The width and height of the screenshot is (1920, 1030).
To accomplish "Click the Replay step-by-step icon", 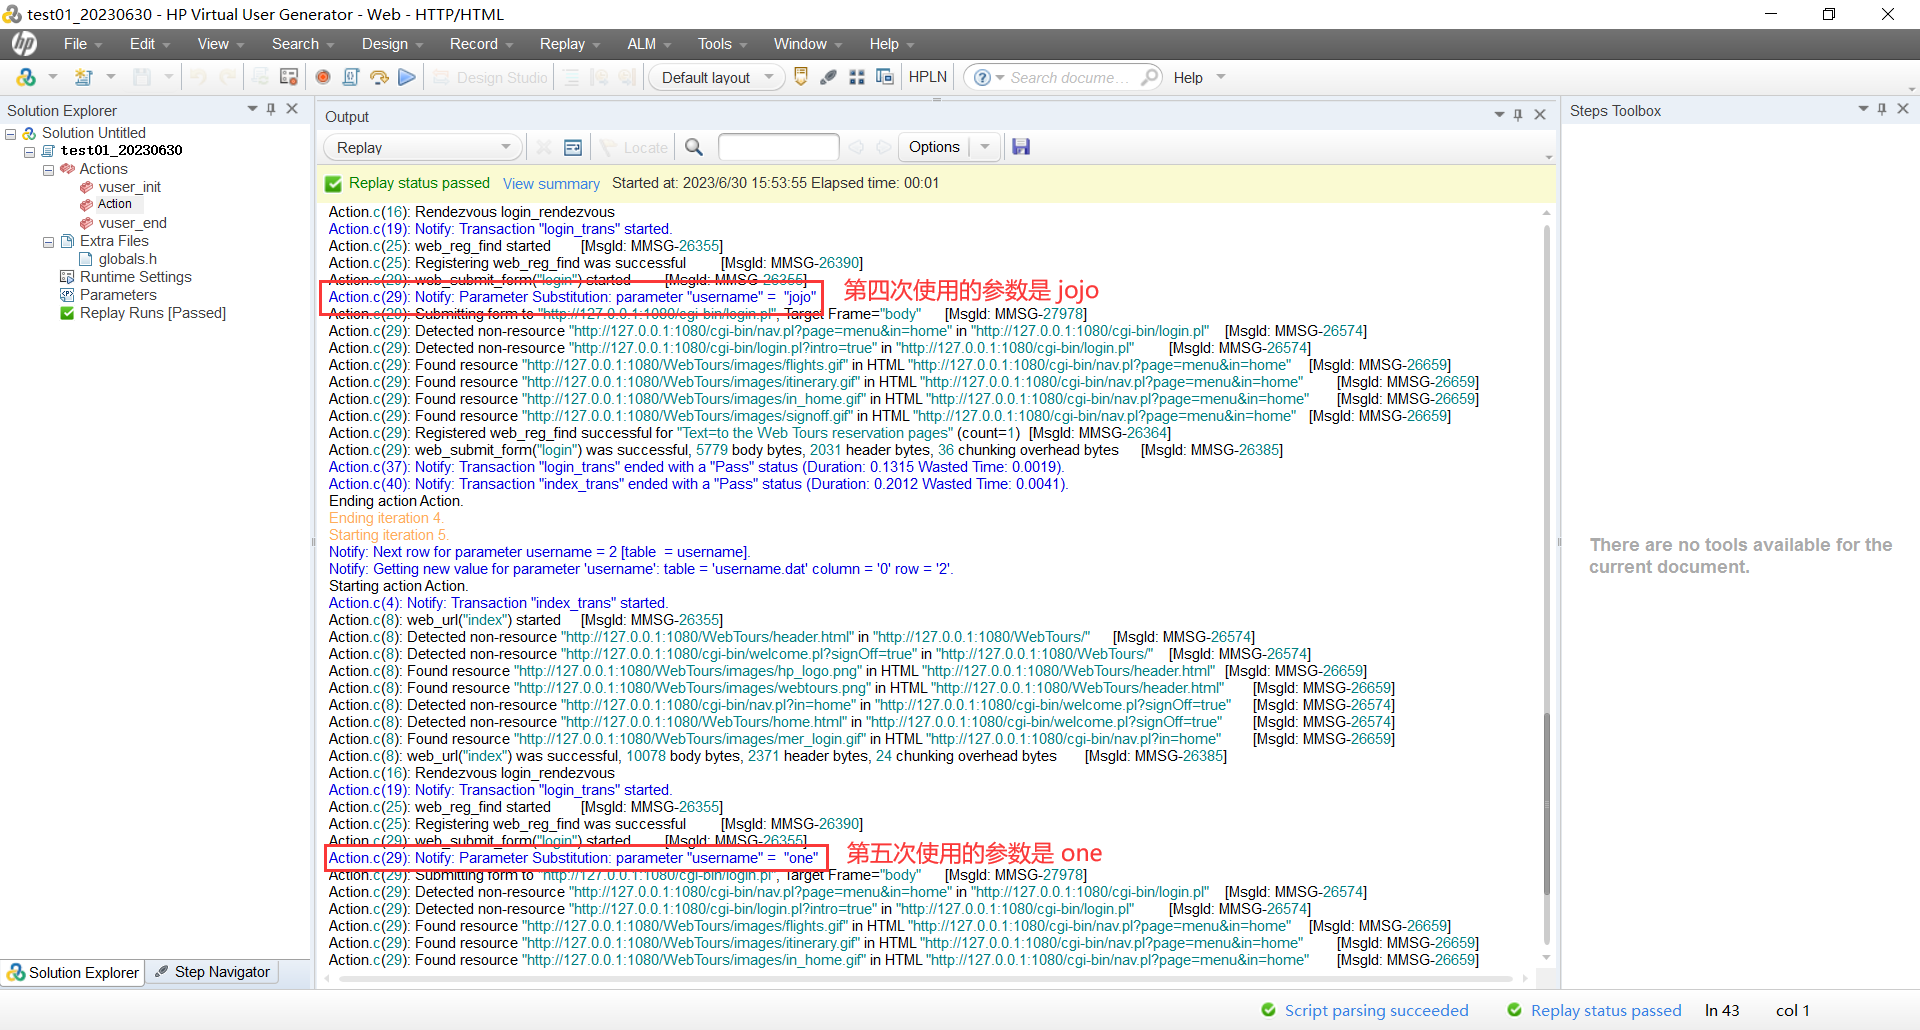I will tap(379, 77).
